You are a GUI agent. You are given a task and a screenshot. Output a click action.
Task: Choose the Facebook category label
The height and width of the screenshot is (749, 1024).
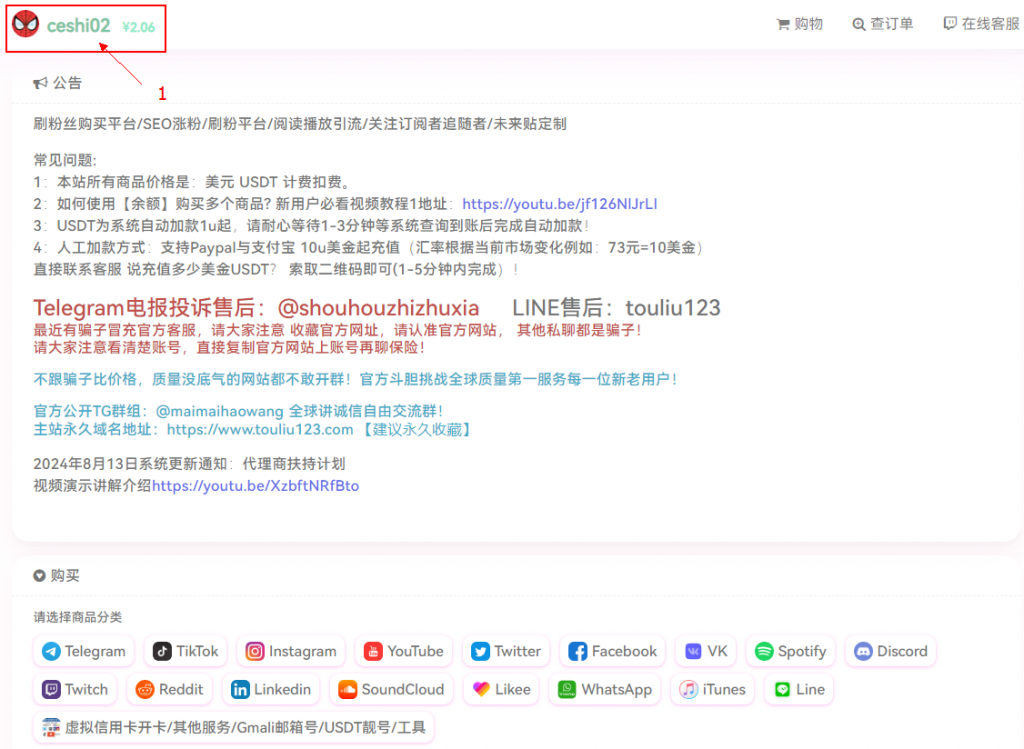624,651
